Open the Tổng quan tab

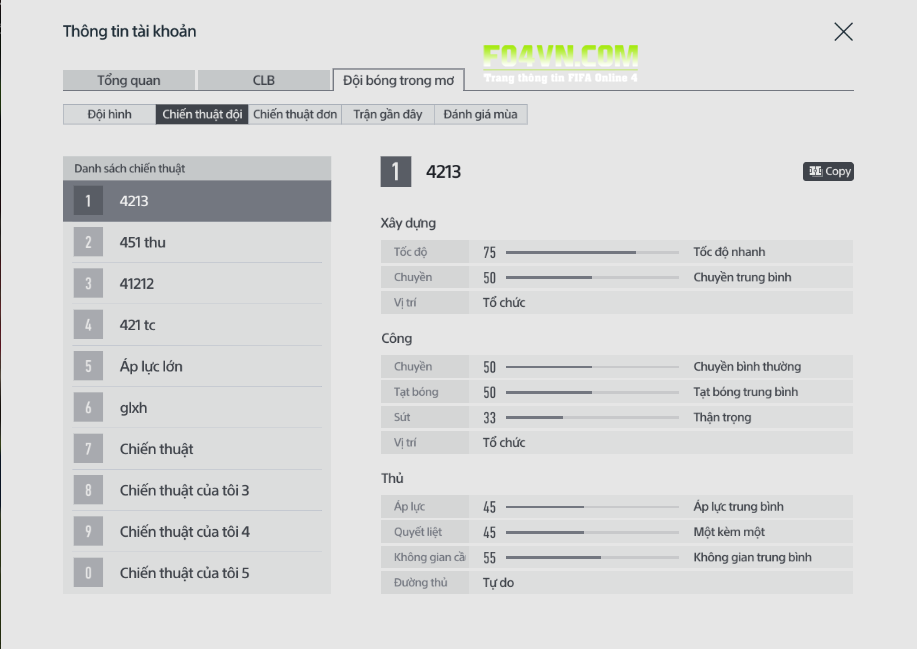[x=128, y=80]
